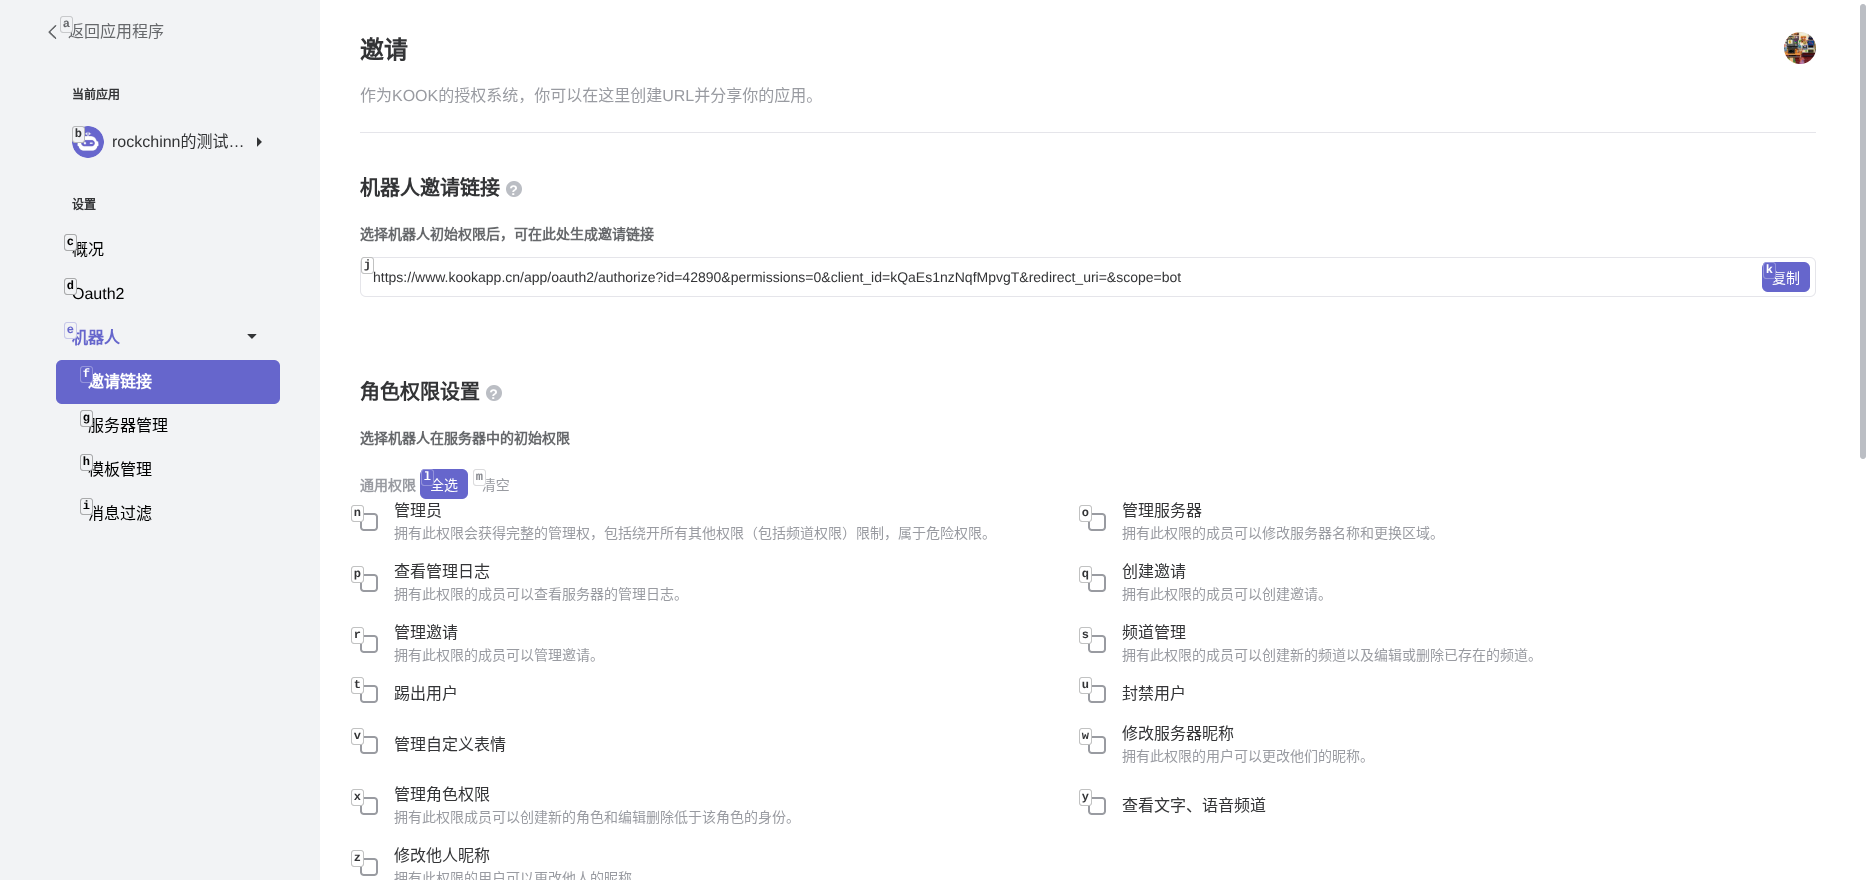Tick the 创建邀请 checkbox
This screenshot has width=1870, height=880.
point(1097,583)
